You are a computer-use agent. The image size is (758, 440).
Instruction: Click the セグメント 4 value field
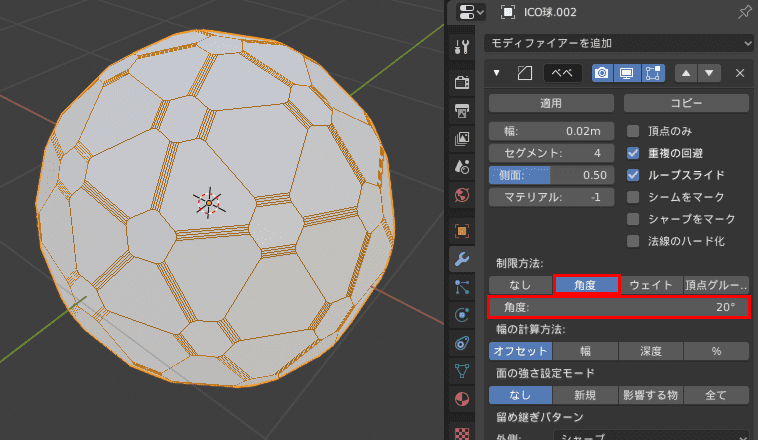[551, 153]
